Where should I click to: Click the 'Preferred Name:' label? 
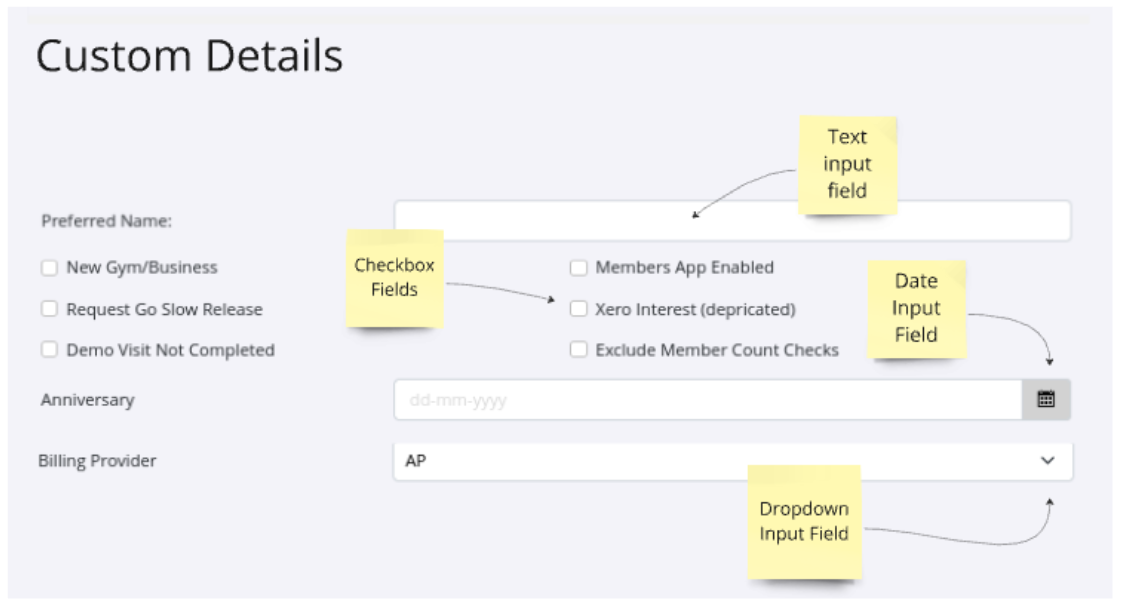tap(106, 221)
